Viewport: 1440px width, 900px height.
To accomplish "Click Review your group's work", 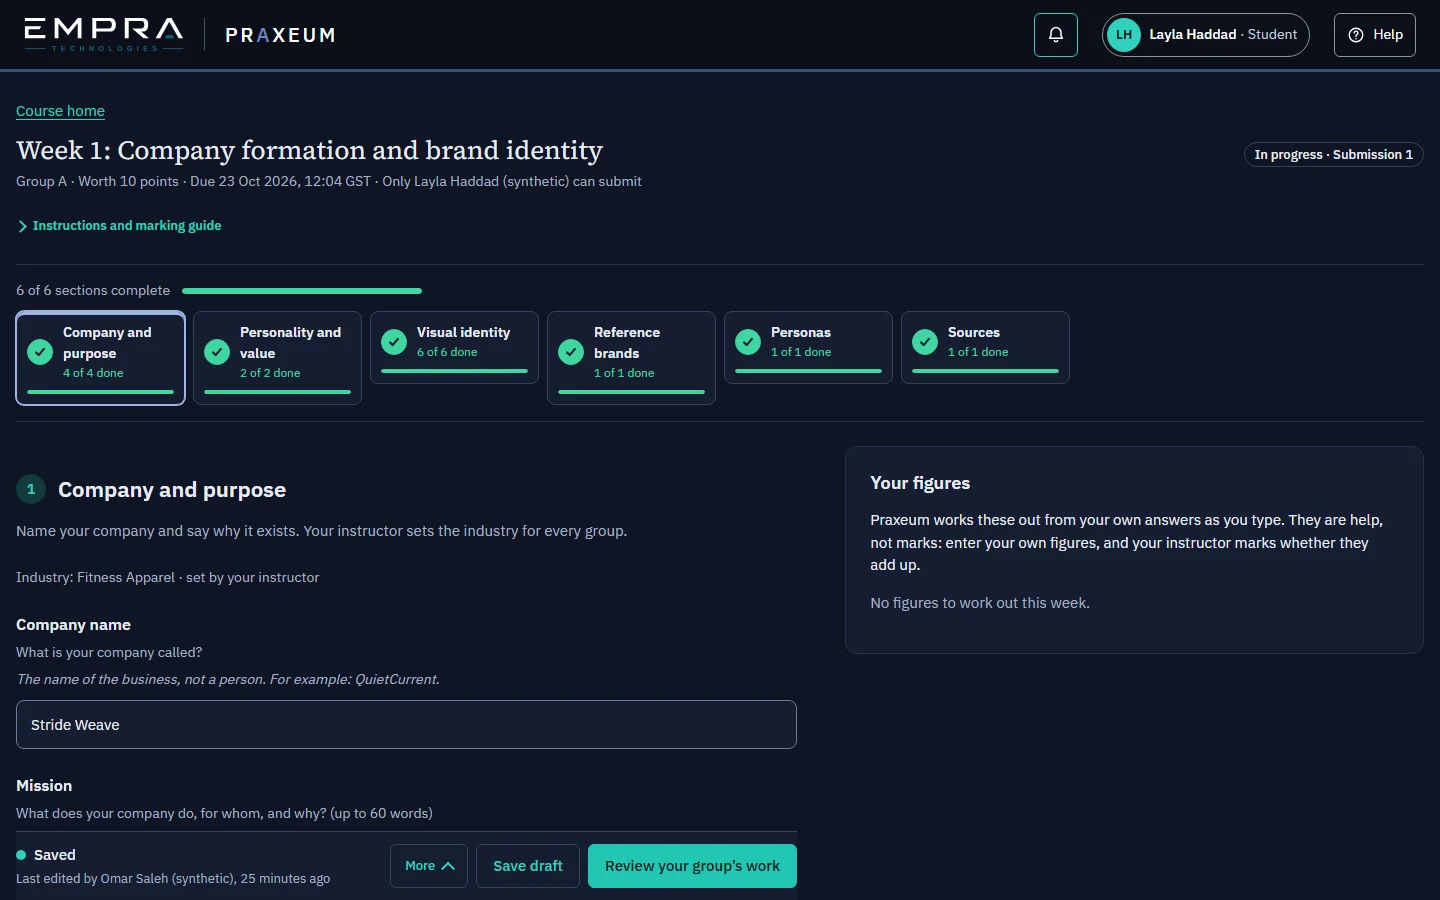I will 692,866.
